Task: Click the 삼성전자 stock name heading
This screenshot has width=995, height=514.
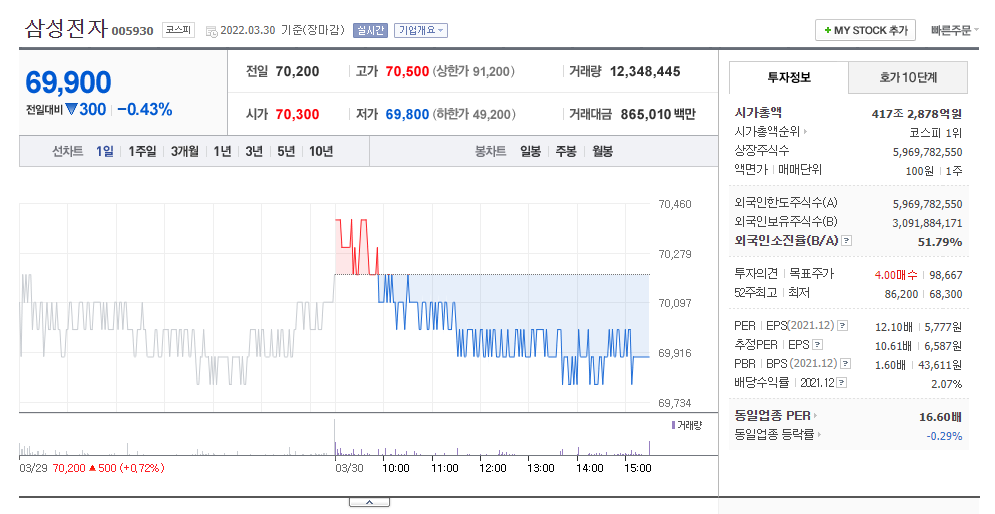Action: tap(66, 29)
